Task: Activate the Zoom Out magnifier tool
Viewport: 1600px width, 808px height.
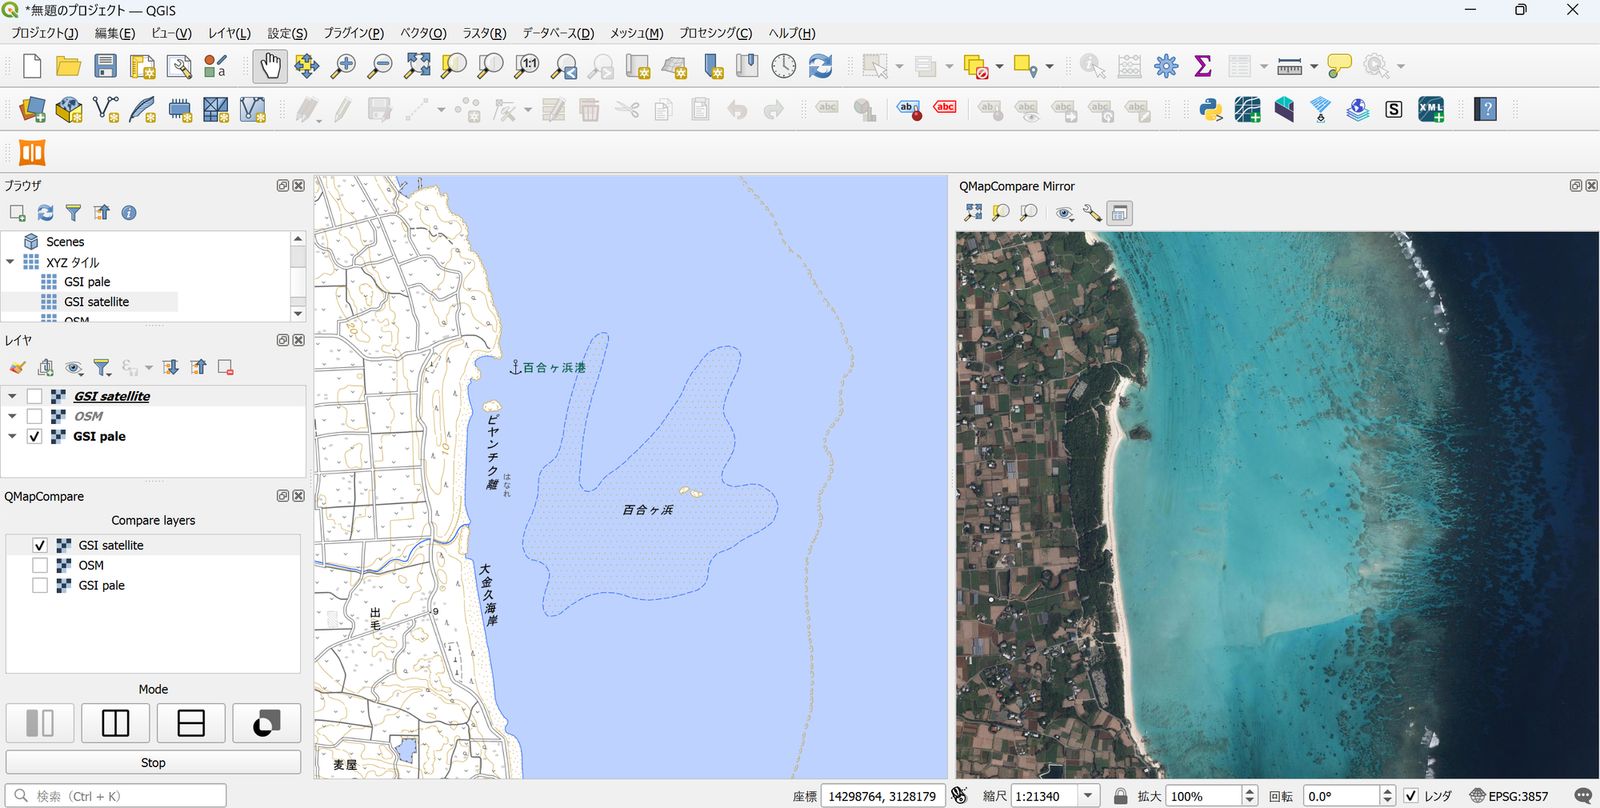Action: (x=380, y=66)
